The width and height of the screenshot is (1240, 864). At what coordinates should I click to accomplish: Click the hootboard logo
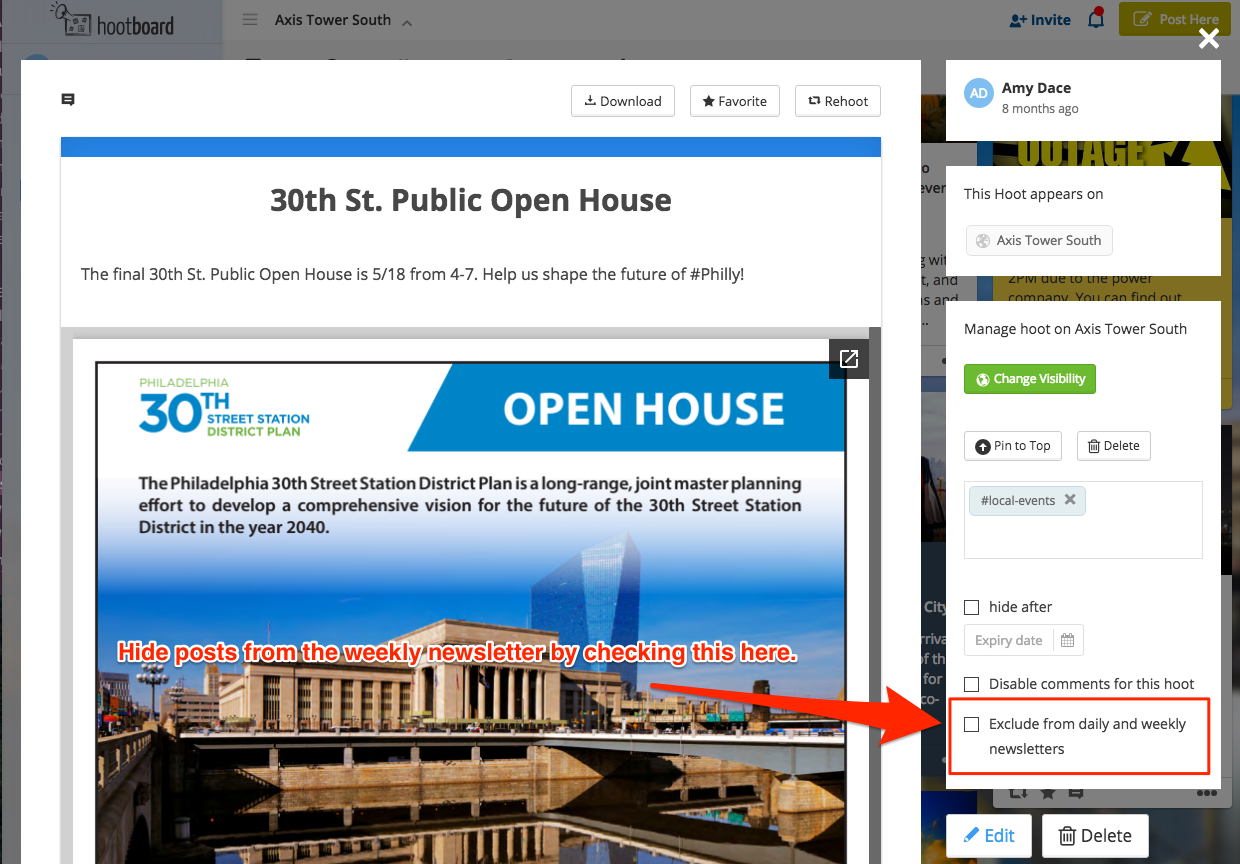(x=111, y=19)
